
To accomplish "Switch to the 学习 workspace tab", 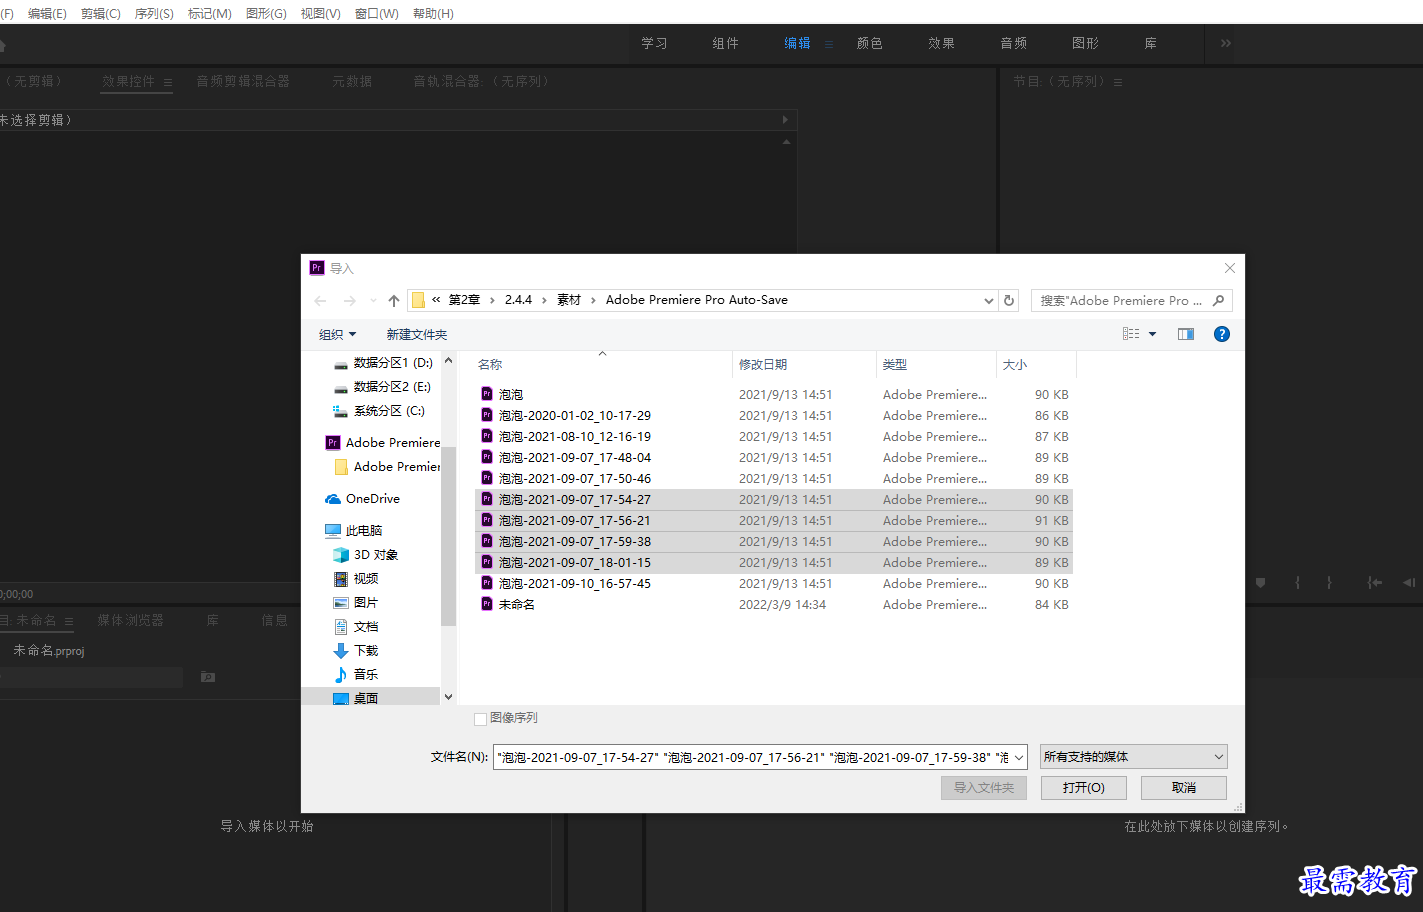I will coord(654,43).
